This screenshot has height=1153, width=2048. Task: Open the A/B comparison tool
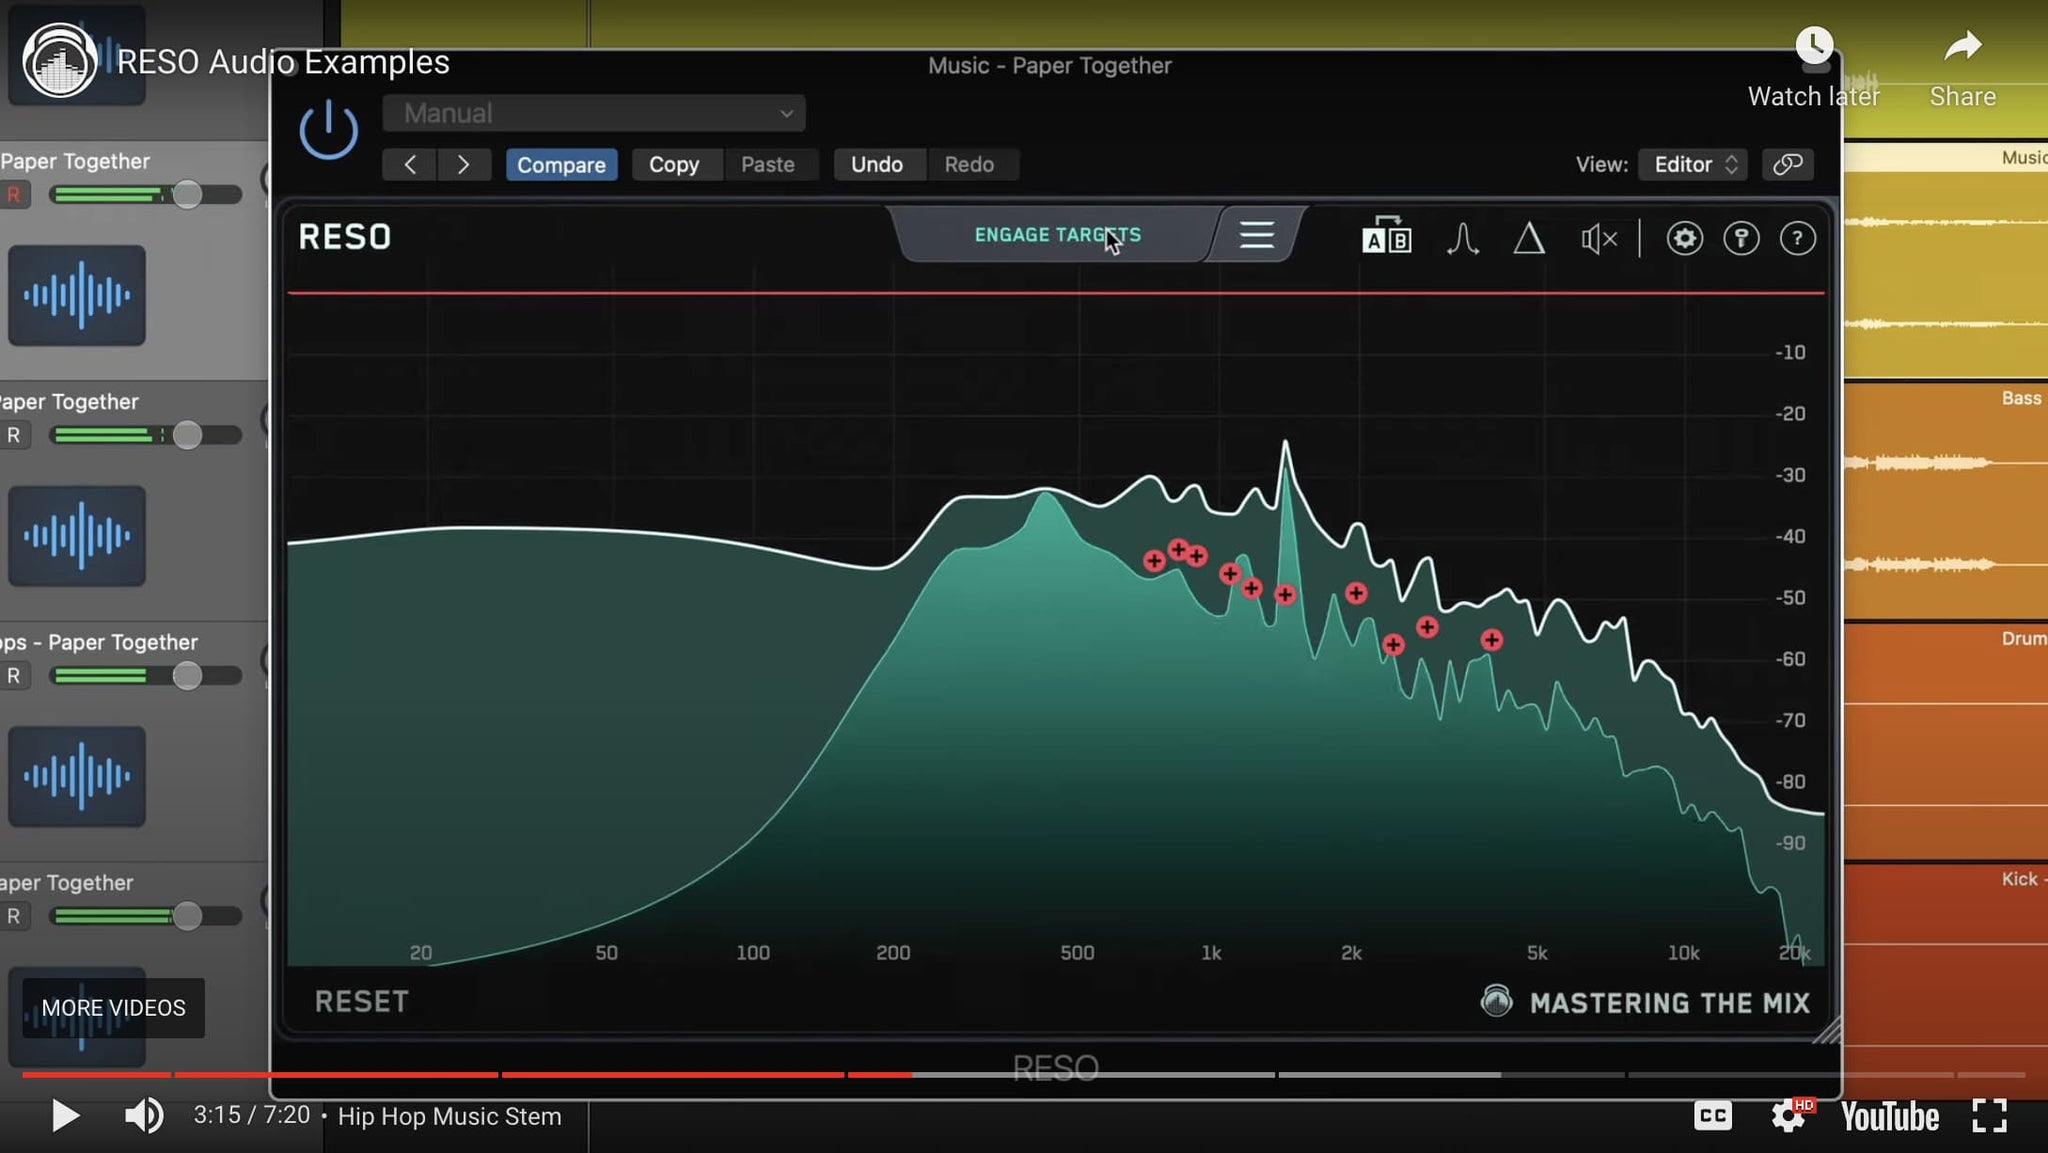click(x=1386, y=237)
